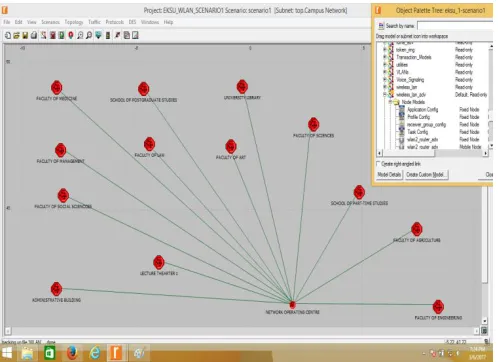Screen dimensions: 498x362
Task: Click the New project toolbar icon
Action: [x=8, y=35]
